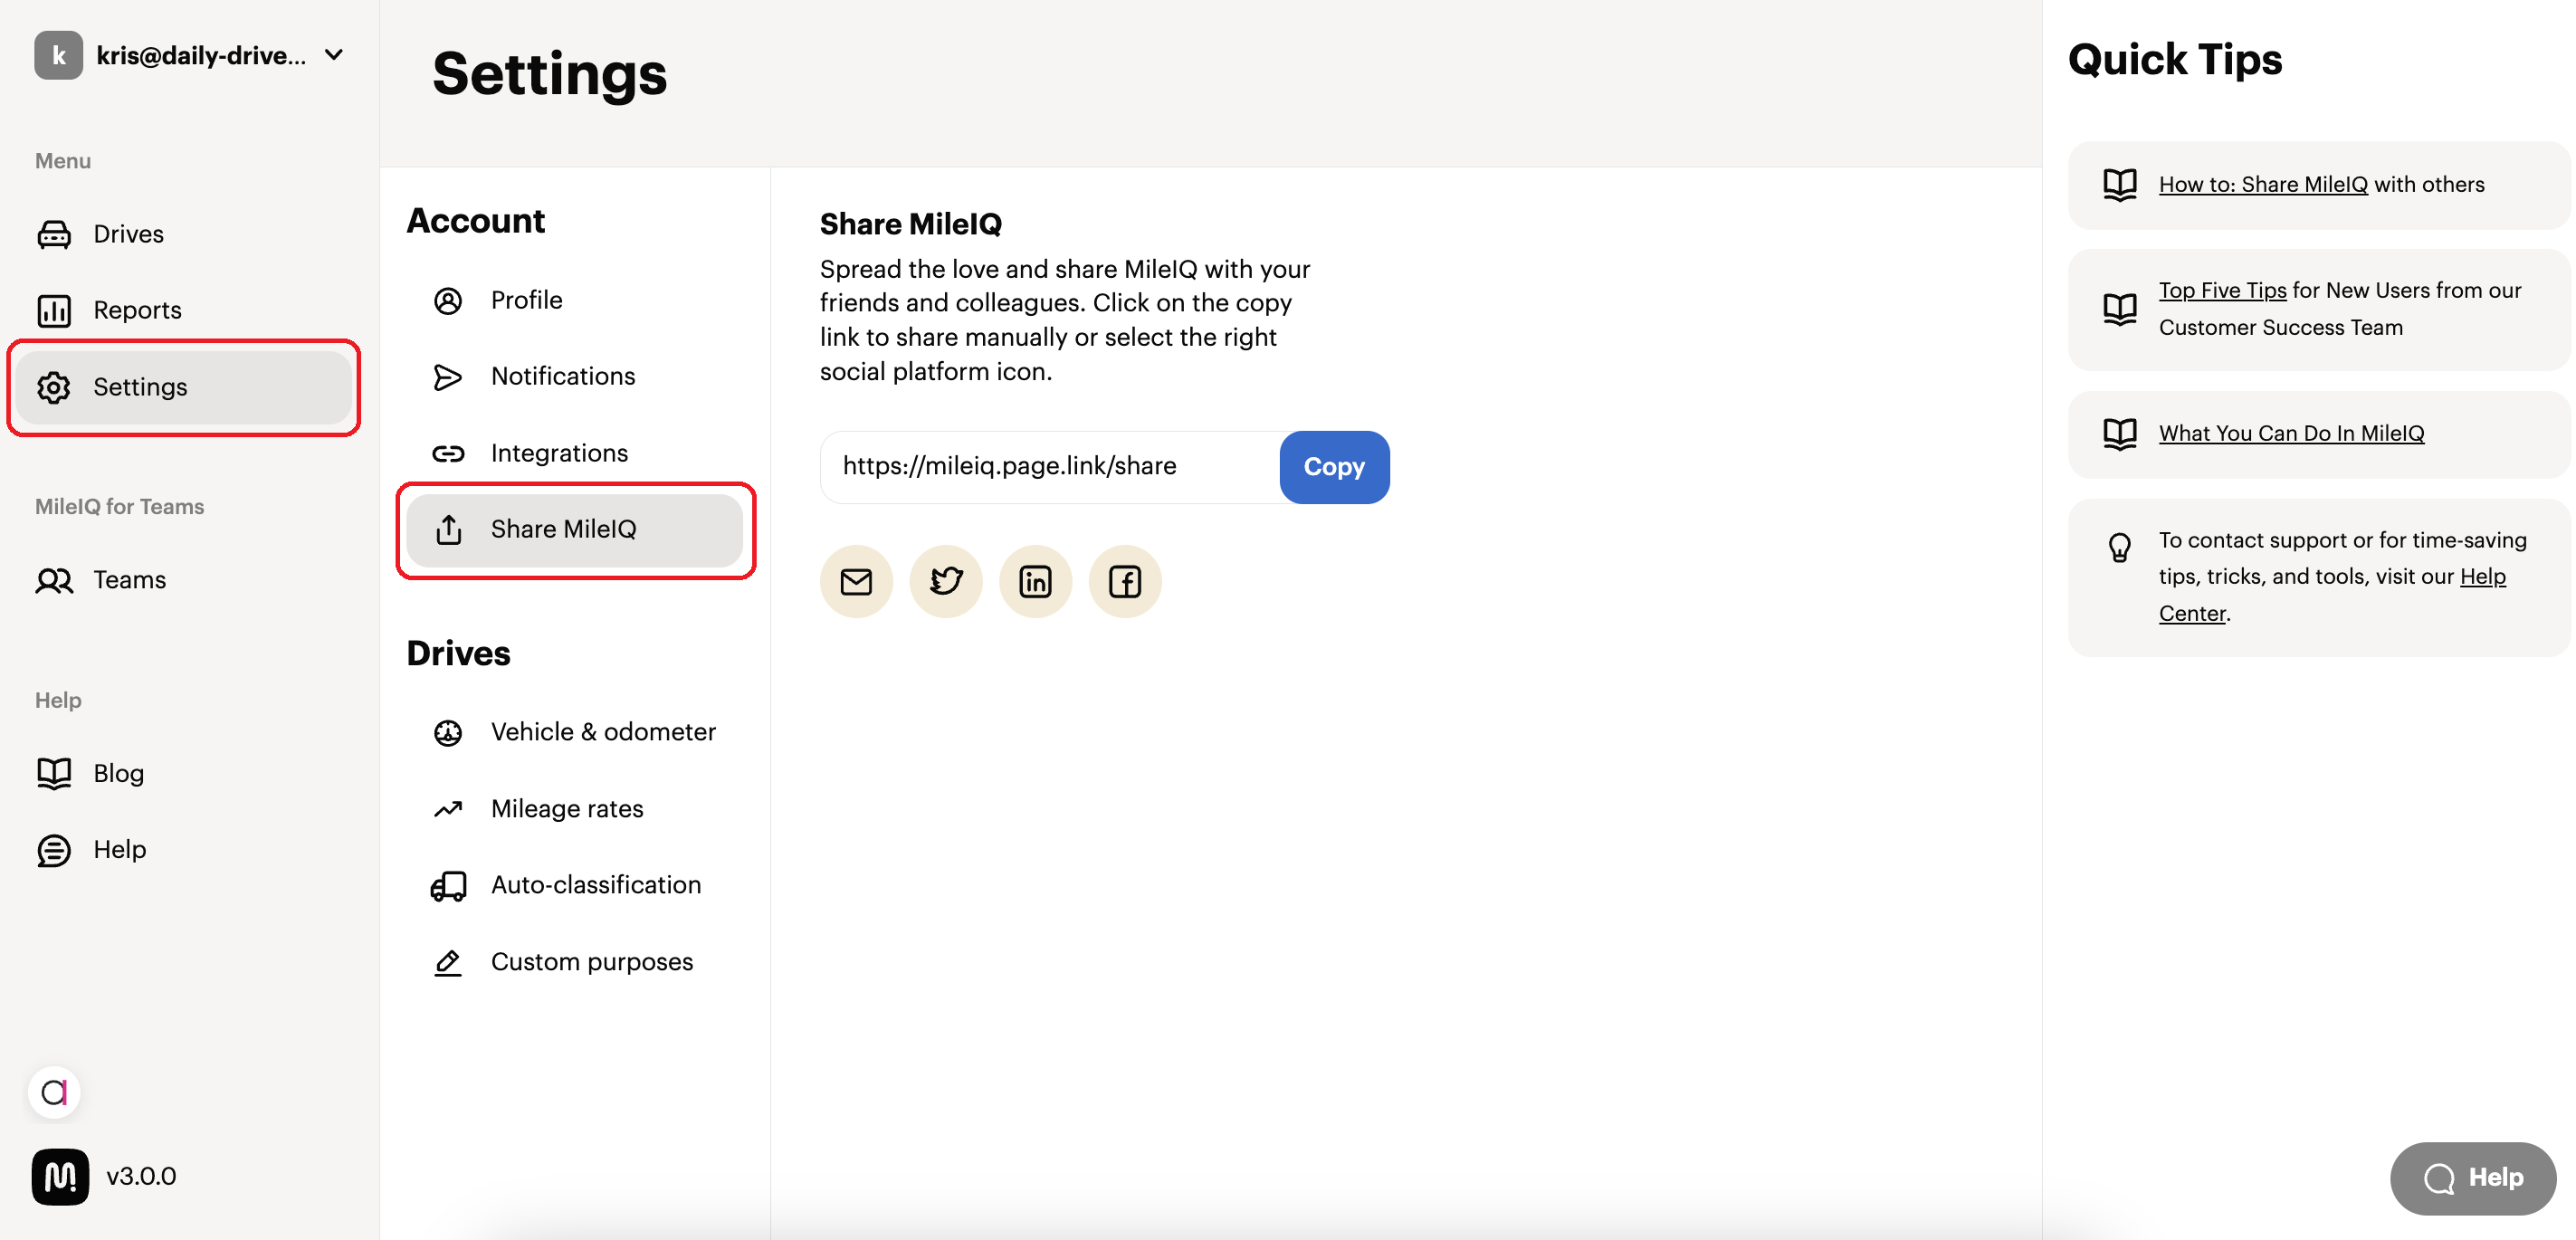2576x1240 pixels.
Task: Share MileIQ on Twitter icon
Action: pos(946,581)
